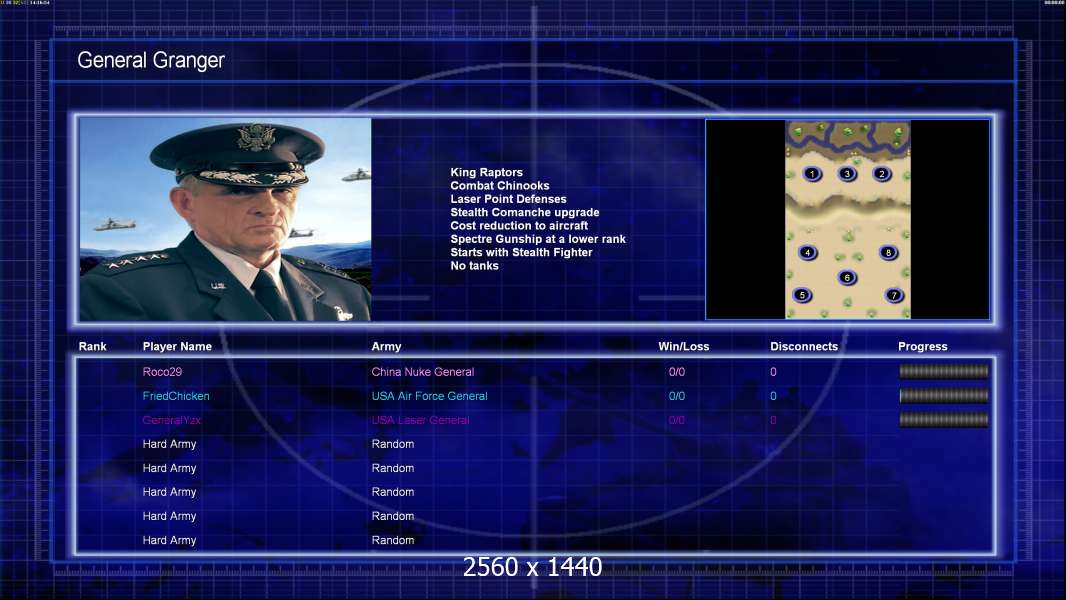Select player name Roco29

[x=162, y=372]
